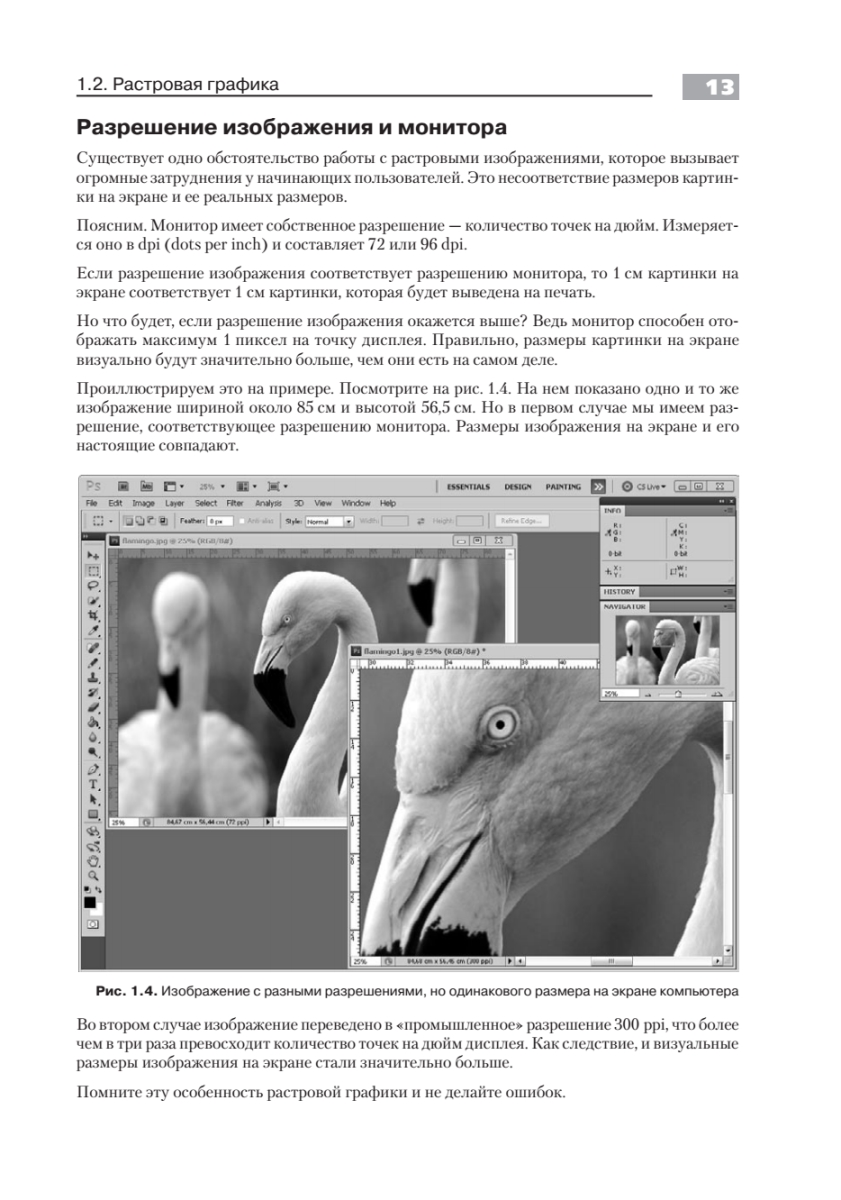Select the Move tool
Screen dimensions: 841x1200
92,554
